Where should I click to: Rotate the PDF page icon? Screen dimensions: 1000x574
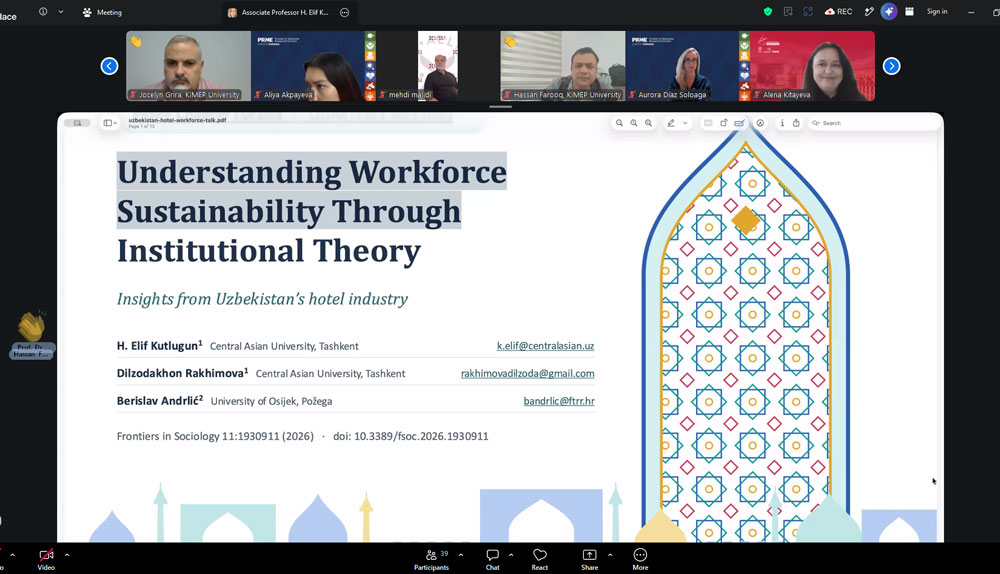[724, 123]
